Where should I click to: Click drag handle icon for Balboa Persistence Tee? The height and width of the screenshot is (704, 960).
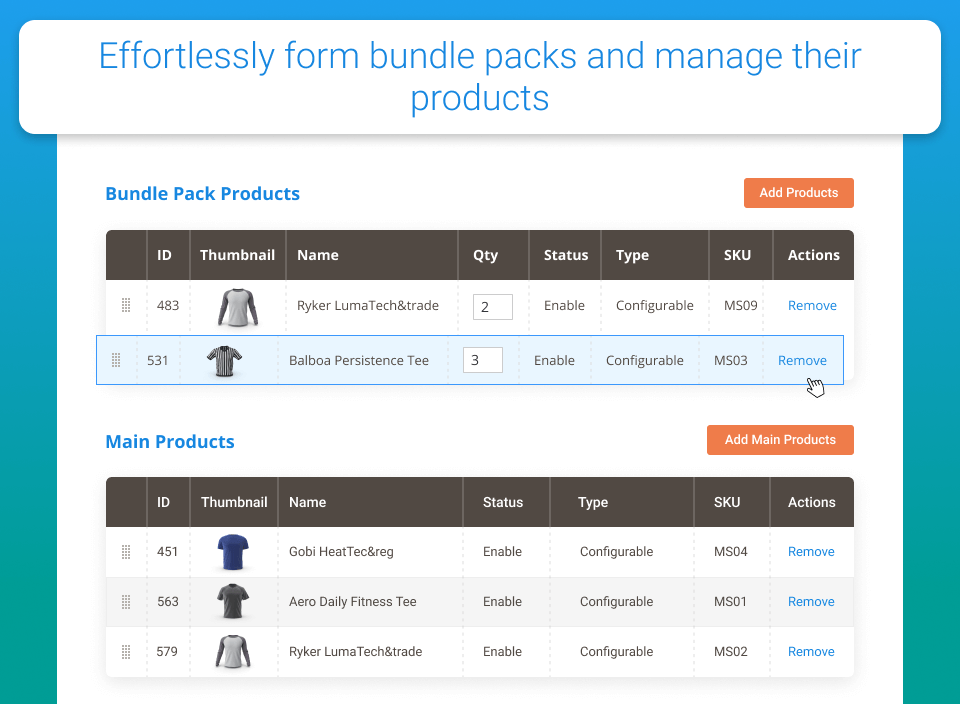116,360
